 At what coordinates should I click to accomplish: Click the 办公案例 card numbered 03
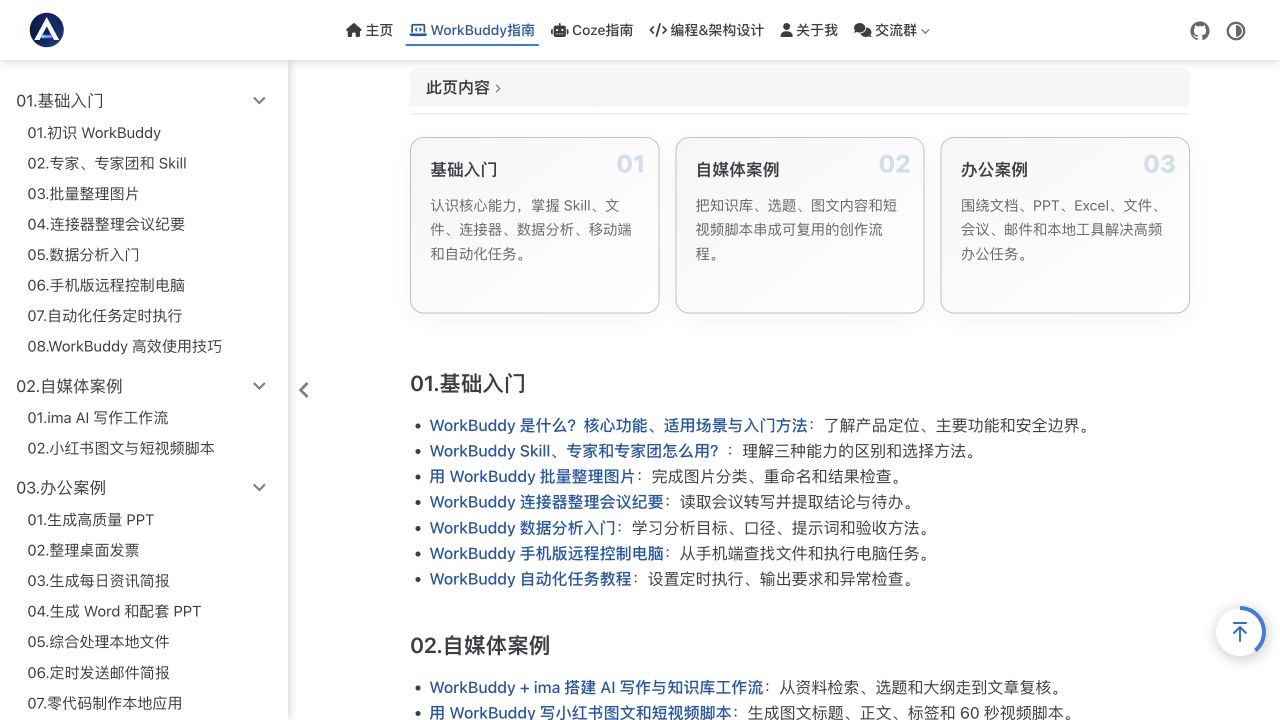click(1065, 225)
